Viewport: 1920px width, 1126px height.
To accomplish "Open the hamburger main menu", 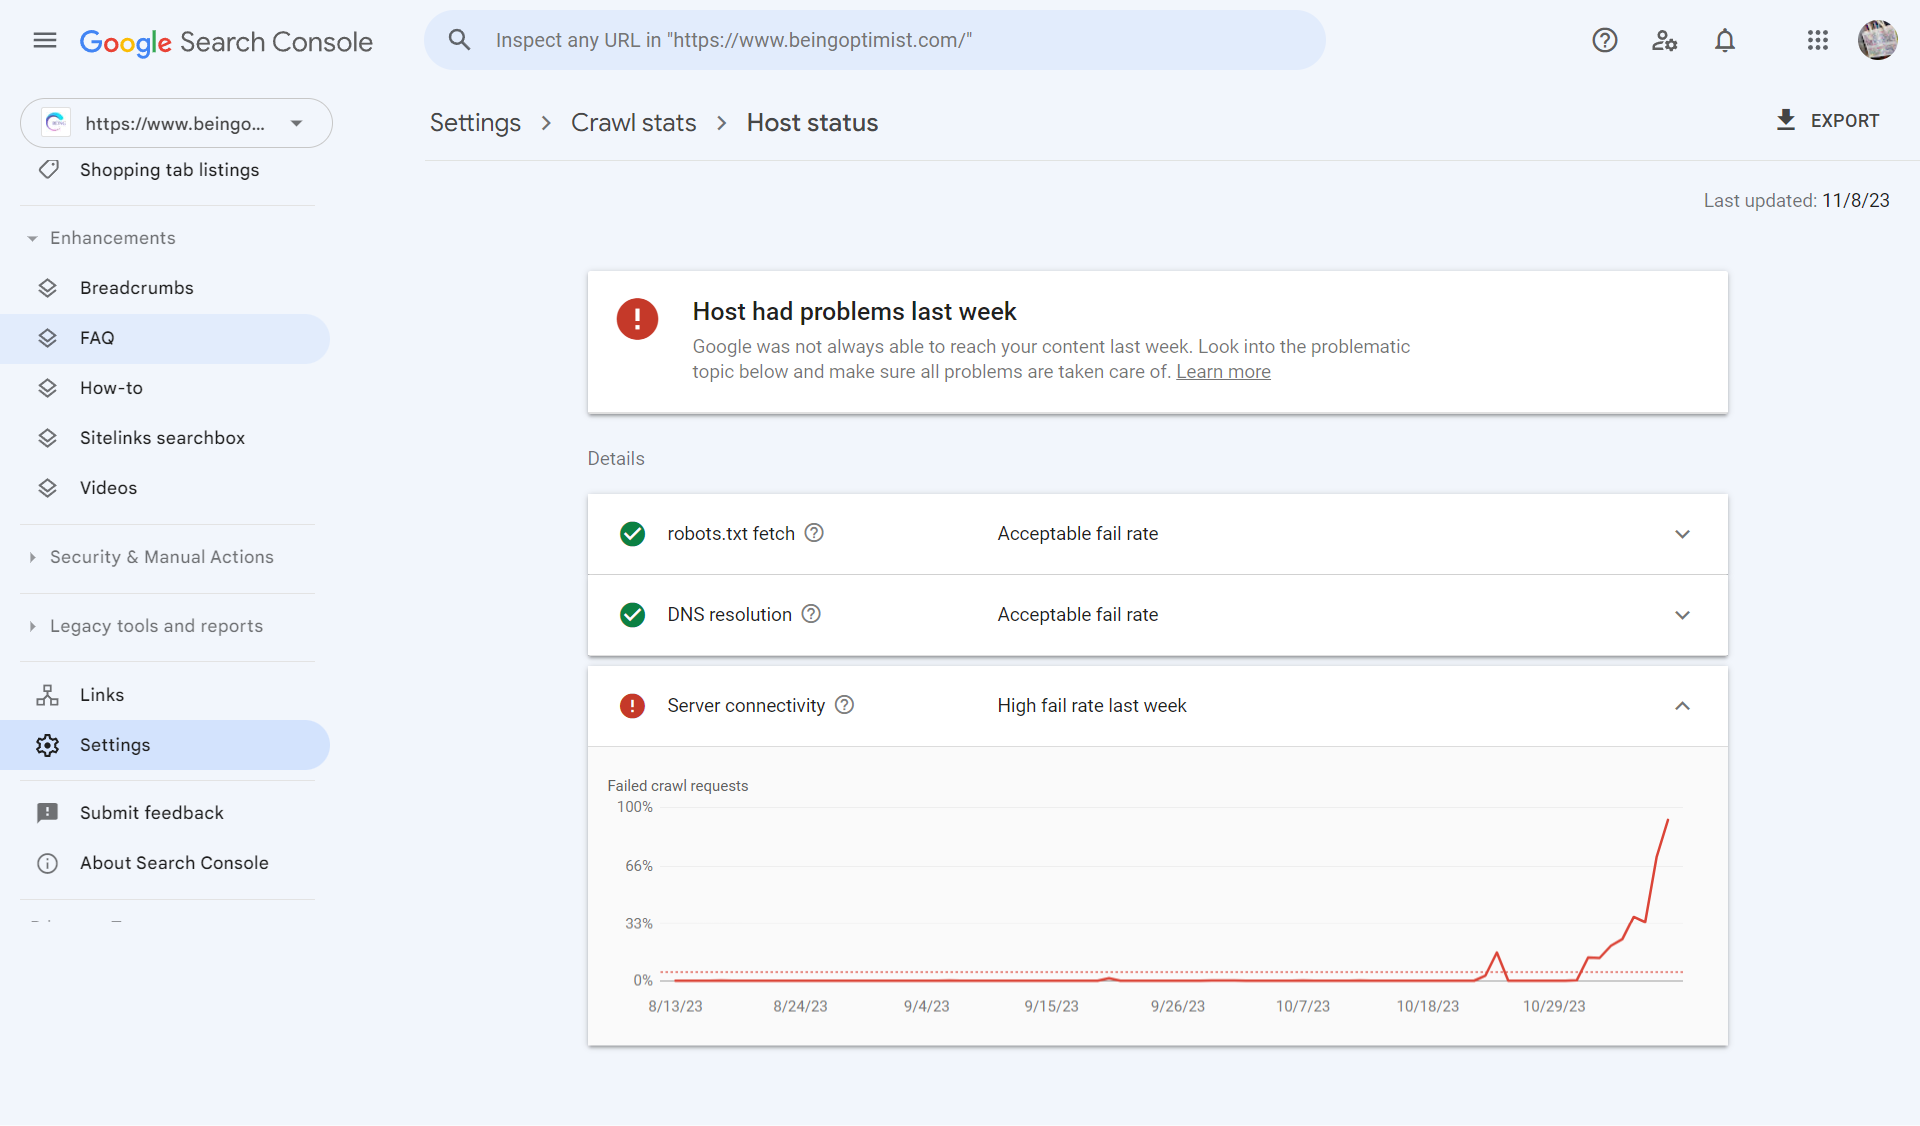I will 45,40.
